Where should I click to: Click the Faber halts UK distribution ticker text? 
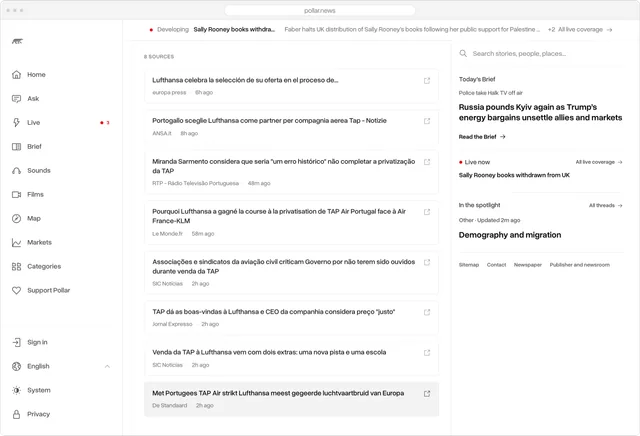pos(412,29)
